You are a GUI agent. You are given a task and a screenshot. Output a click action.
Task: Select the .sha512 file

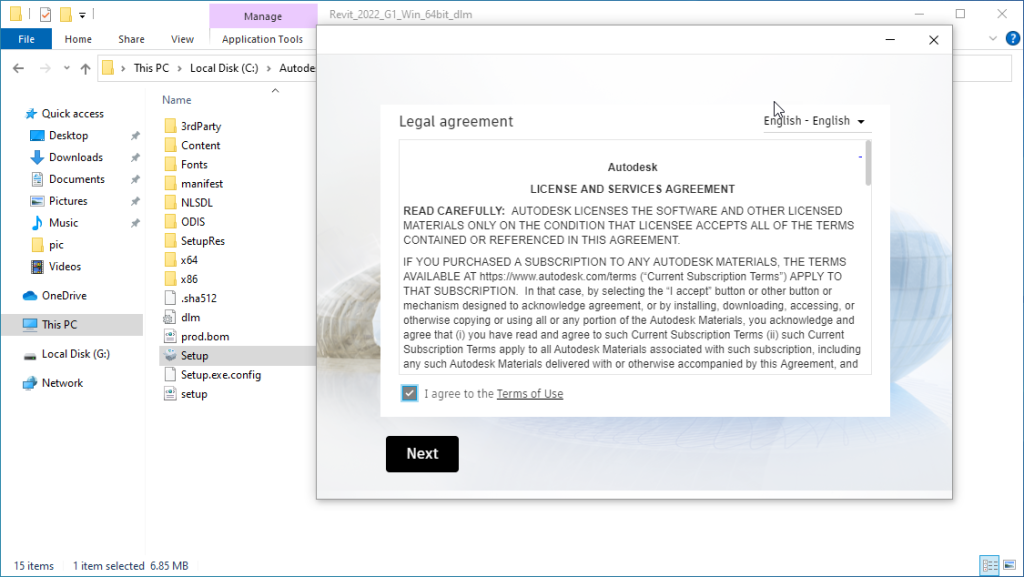tap(199, 298)
